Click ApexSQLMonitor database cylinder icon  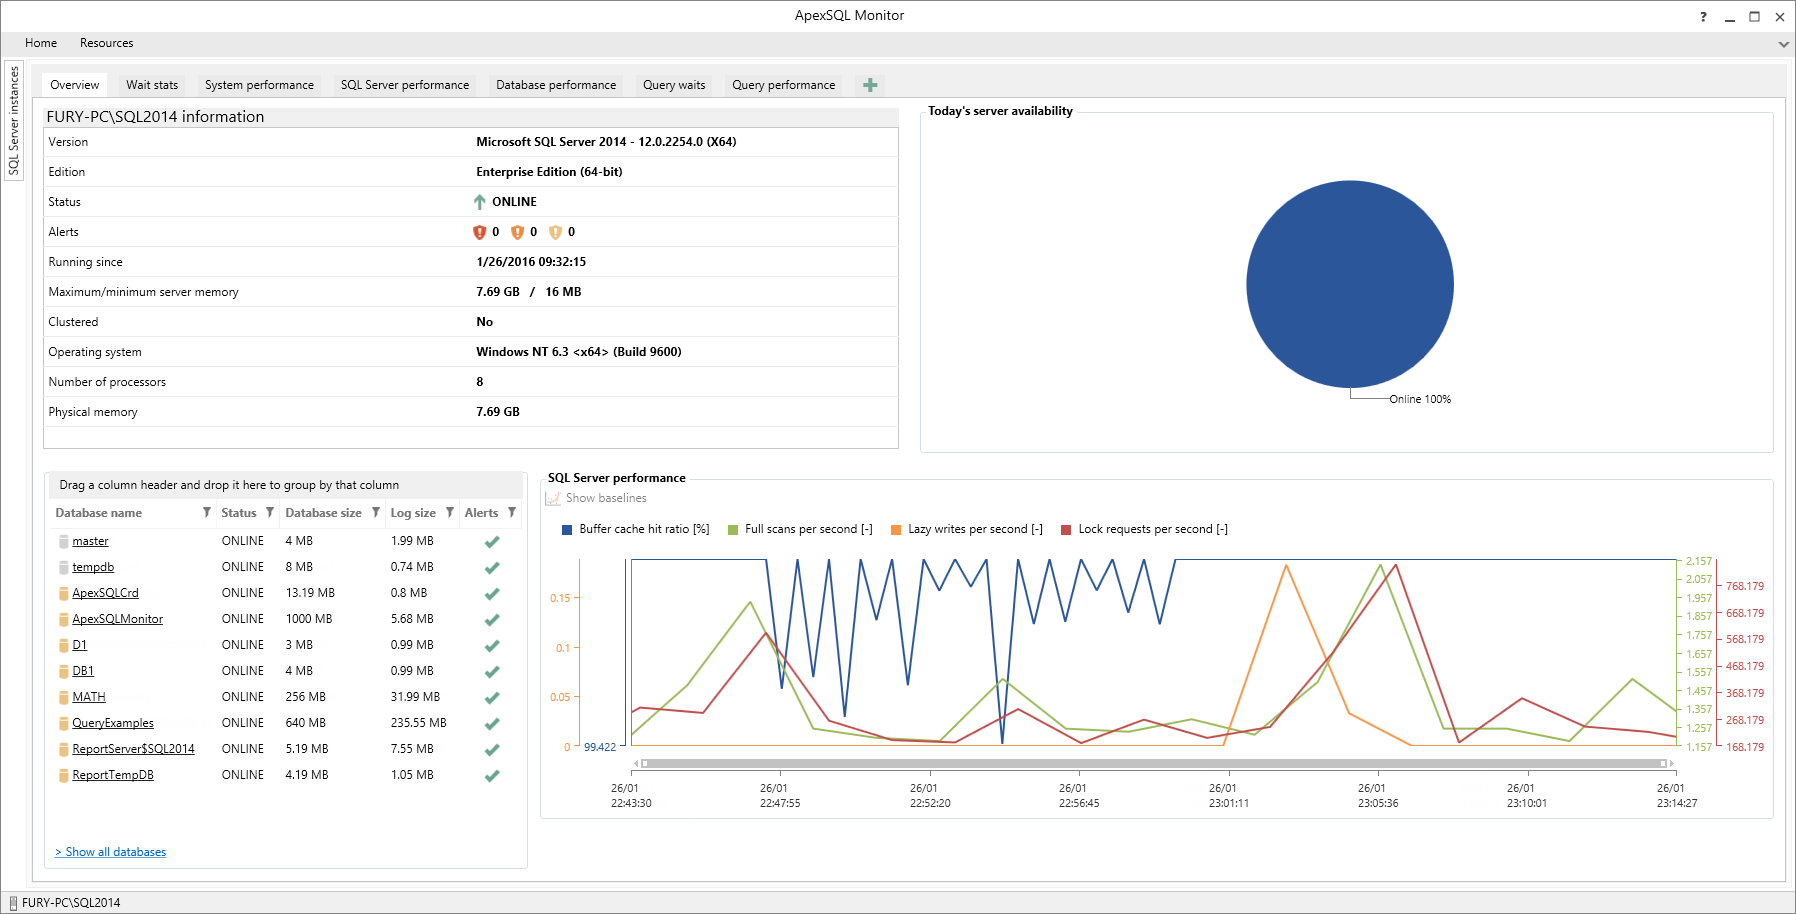(64, 619)
